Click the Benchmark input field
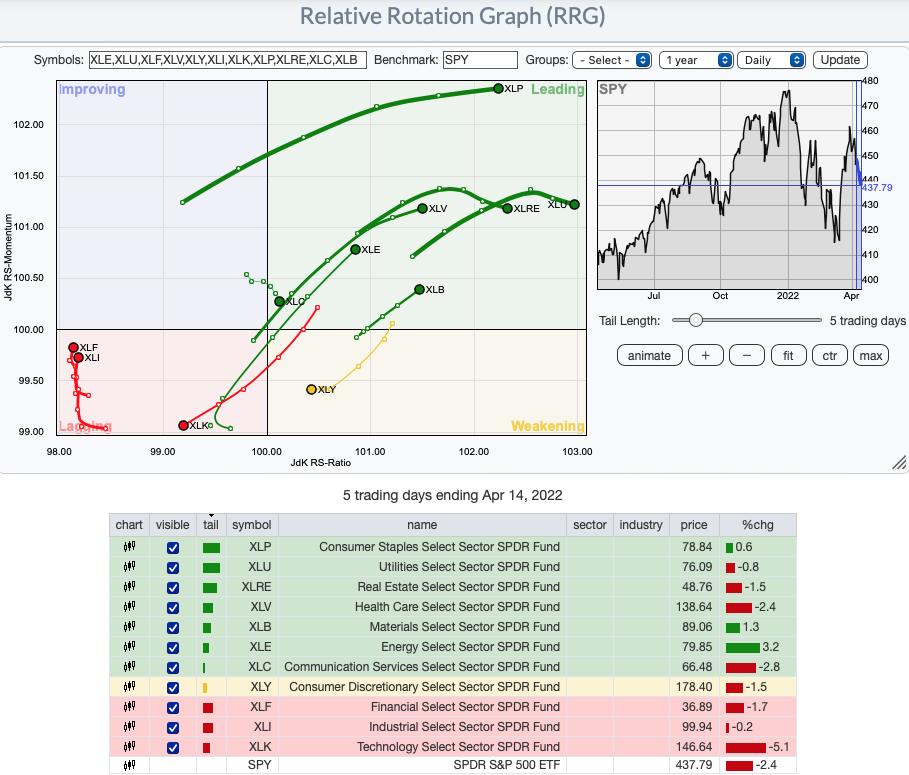Screen dimensions: 909x775 (480, 60)
